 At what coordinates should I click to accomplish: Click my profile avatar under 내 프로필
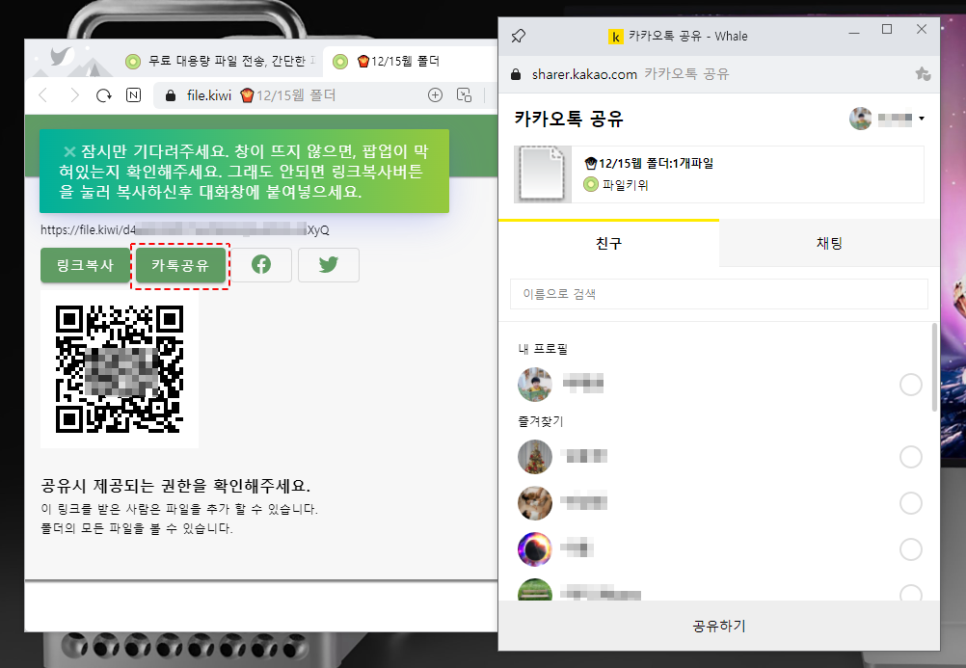click(535, 385)
